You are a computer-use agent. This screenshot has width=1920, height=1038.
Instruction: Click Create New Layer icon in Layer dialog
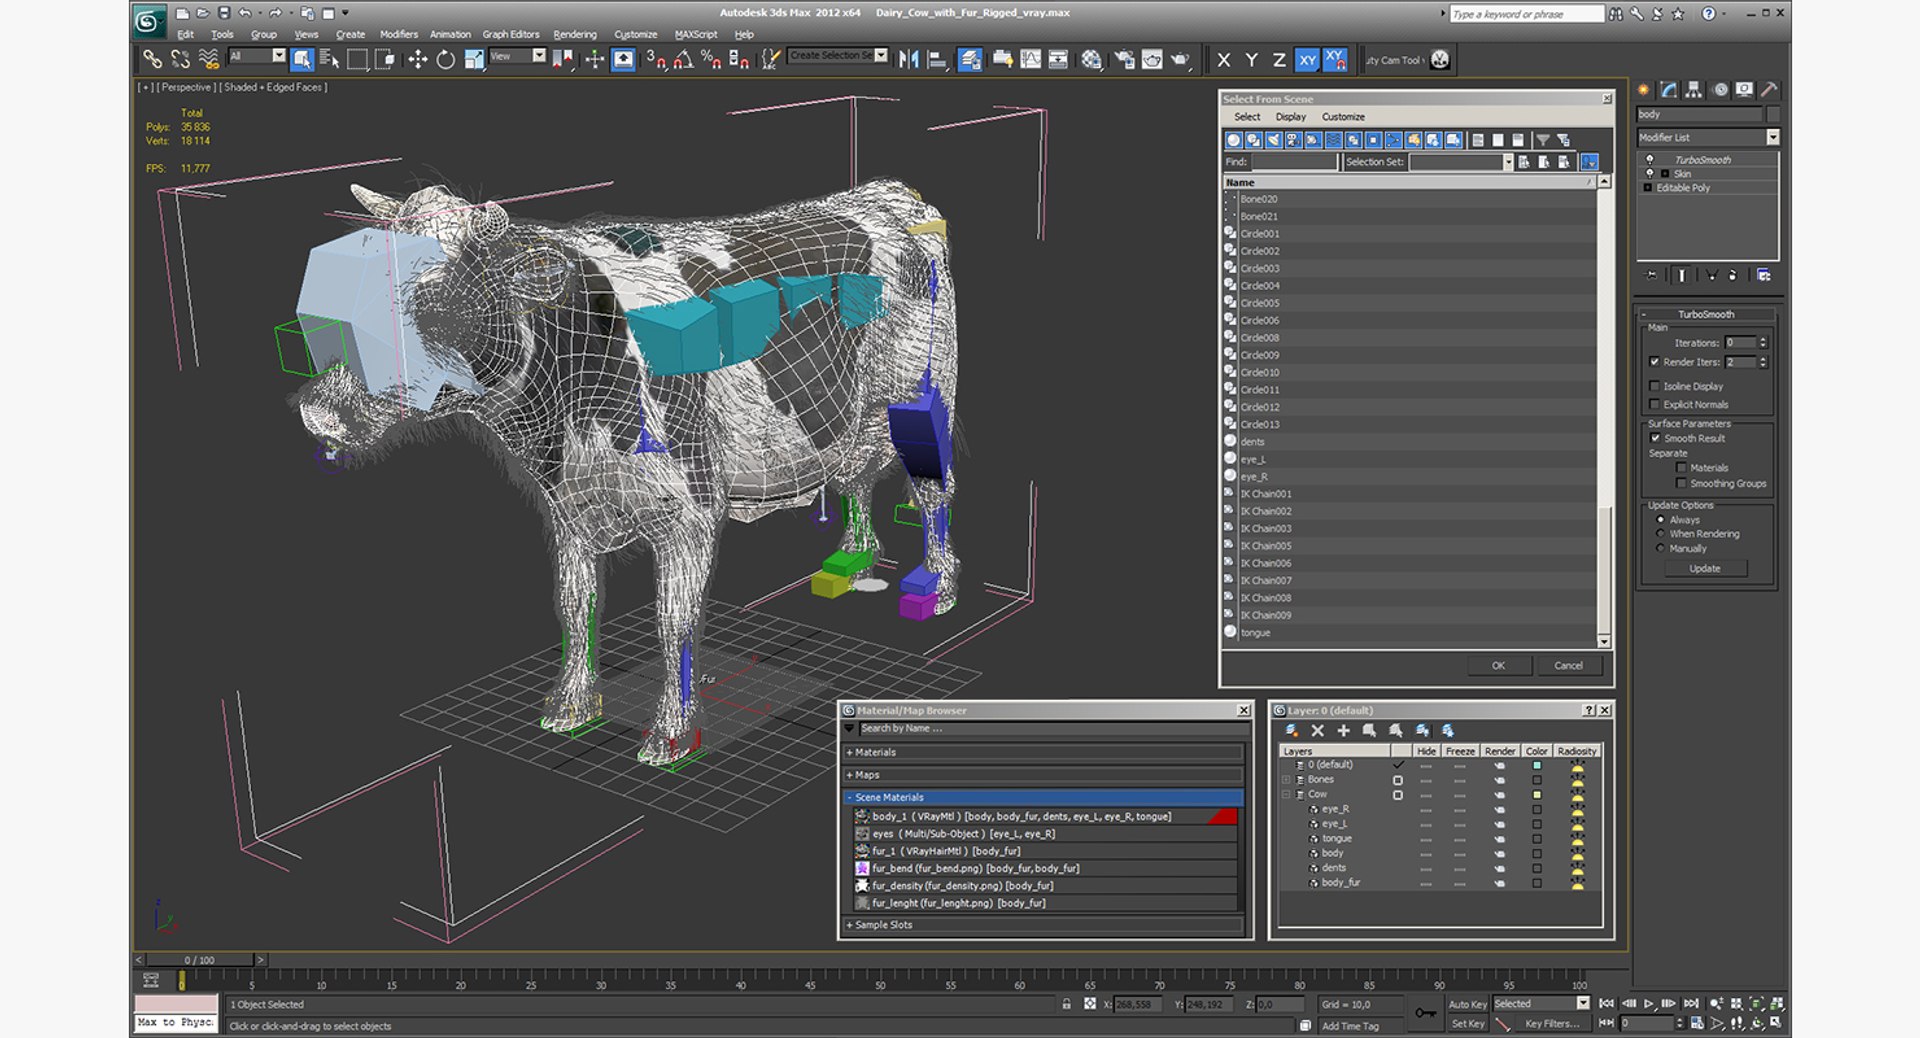click(1291, 731)
